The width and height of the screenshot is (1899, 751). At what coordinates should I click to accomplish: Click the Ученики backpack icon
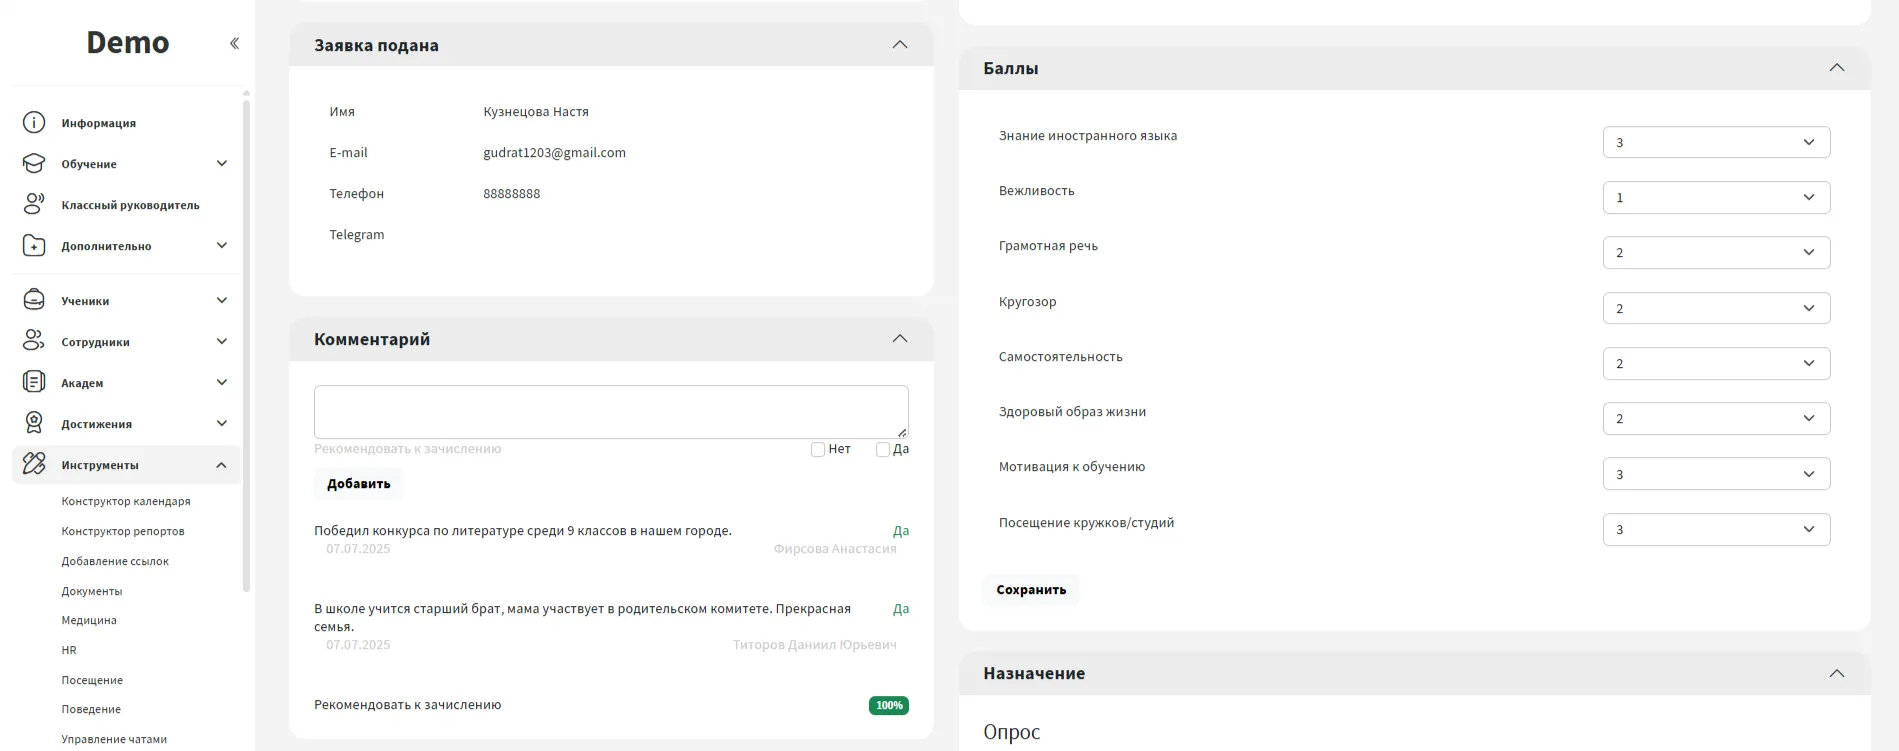(x=34, y=300)
